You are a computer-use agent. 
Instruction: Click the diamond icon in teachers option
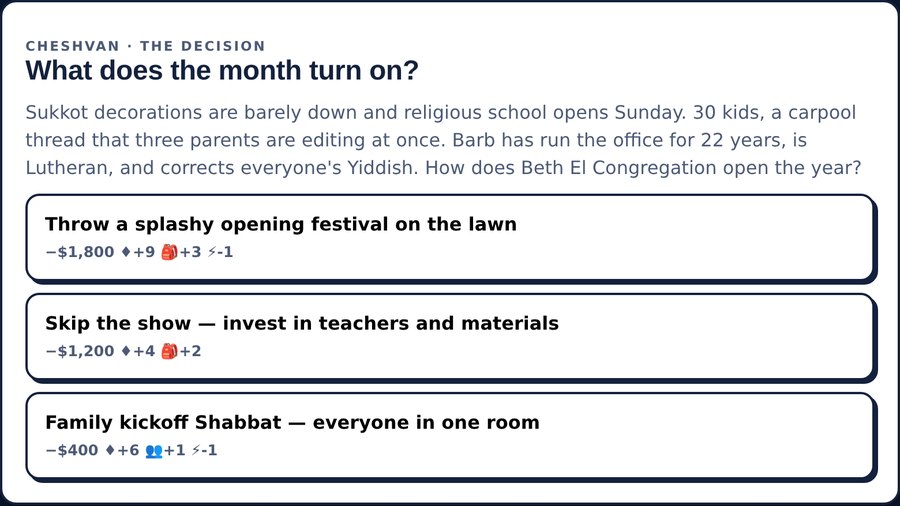(x=126, y=351)
